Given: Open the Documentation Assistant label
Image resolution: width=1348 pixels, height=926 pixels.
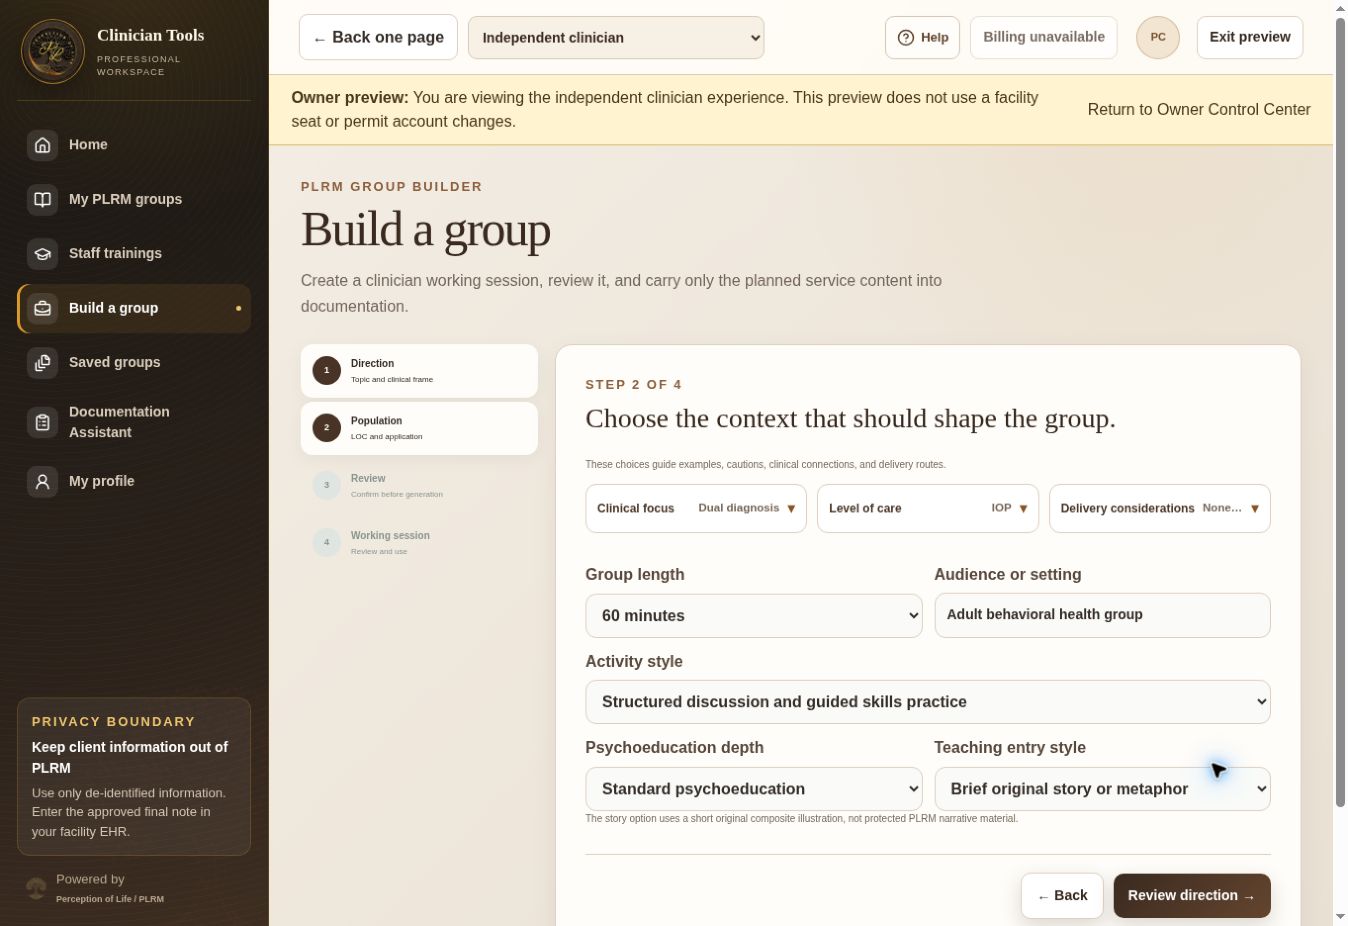Looking at the screenshot, I should tap(119, 422).
